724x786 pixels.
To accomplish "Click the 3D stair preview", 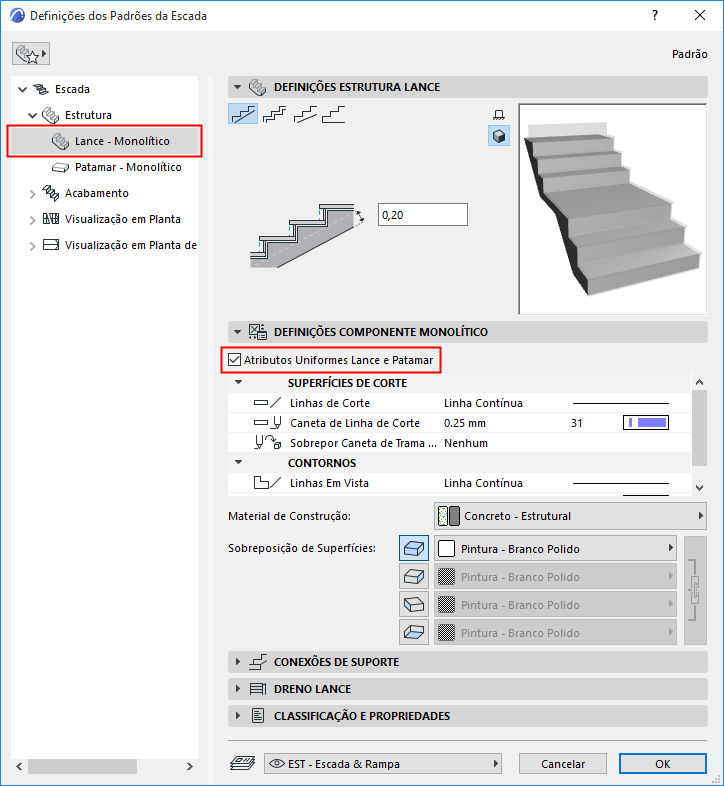I will pyautogui.click(x=613, y=209).
